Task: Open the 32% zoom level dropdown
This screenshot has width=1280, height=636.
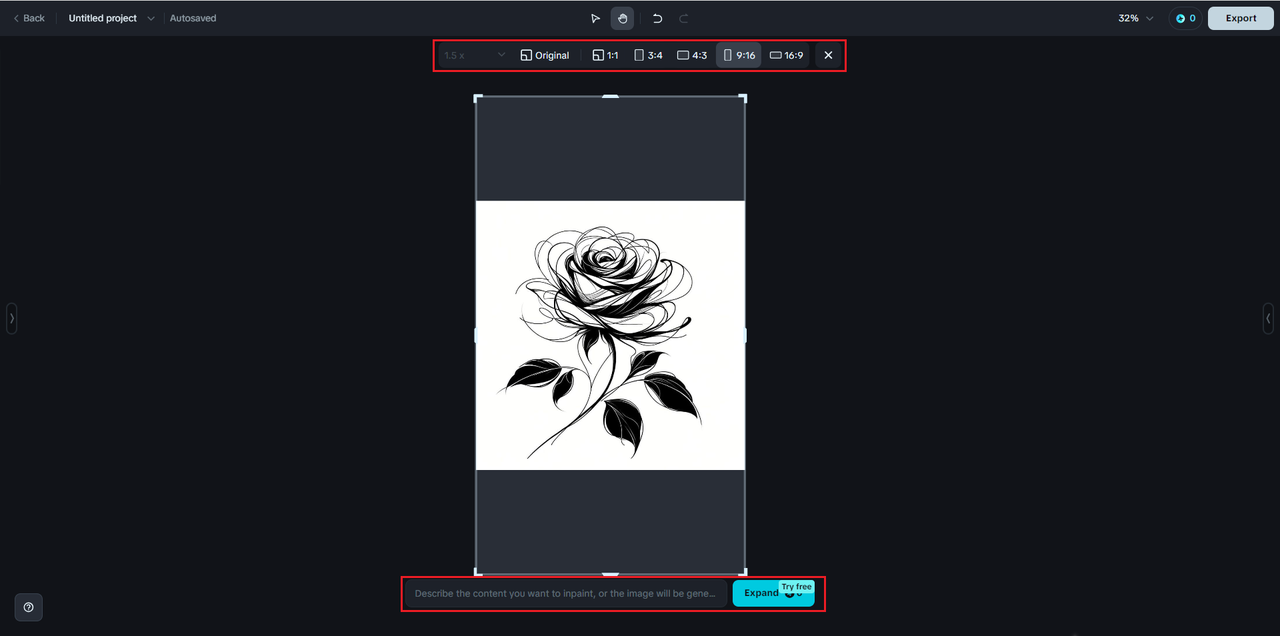Action: (x=1136, y=18)
